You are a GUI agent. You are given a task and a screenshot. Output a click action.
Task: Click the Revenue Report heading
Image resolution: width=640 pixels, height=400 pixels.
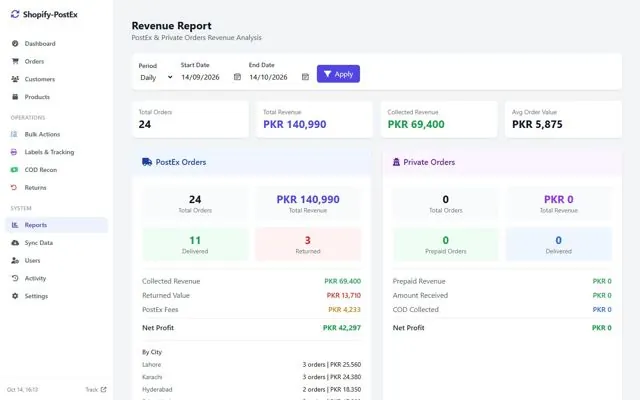point(171,26)
